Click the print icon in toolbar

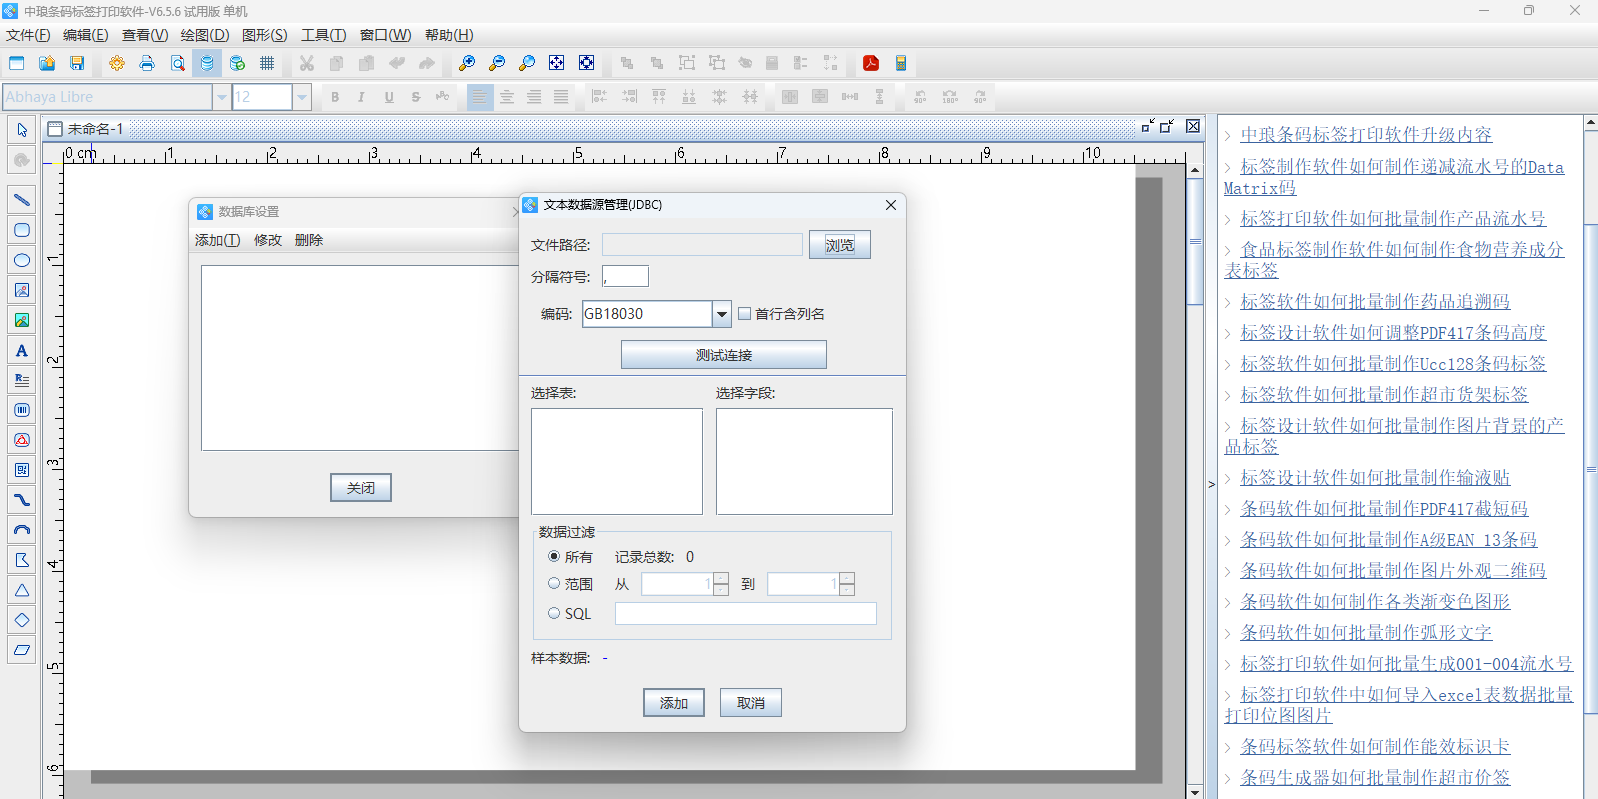(147, 63)
